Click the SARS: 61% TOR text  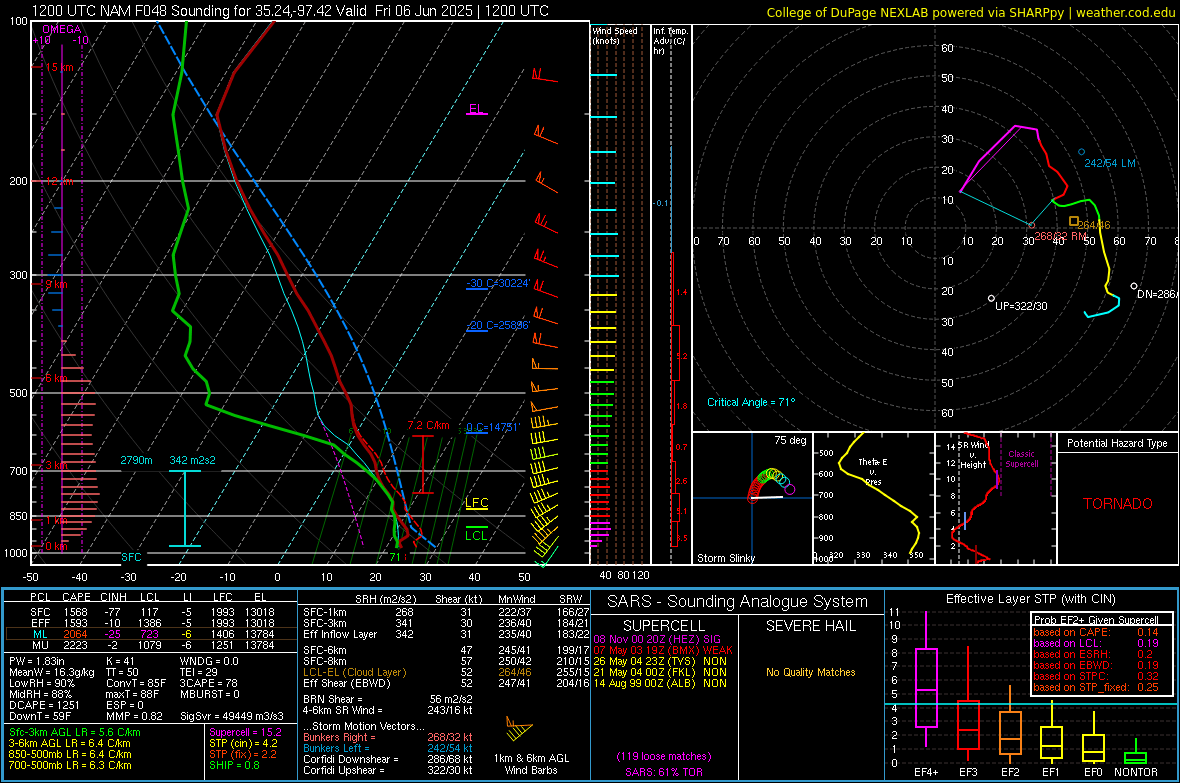point(664,772)
